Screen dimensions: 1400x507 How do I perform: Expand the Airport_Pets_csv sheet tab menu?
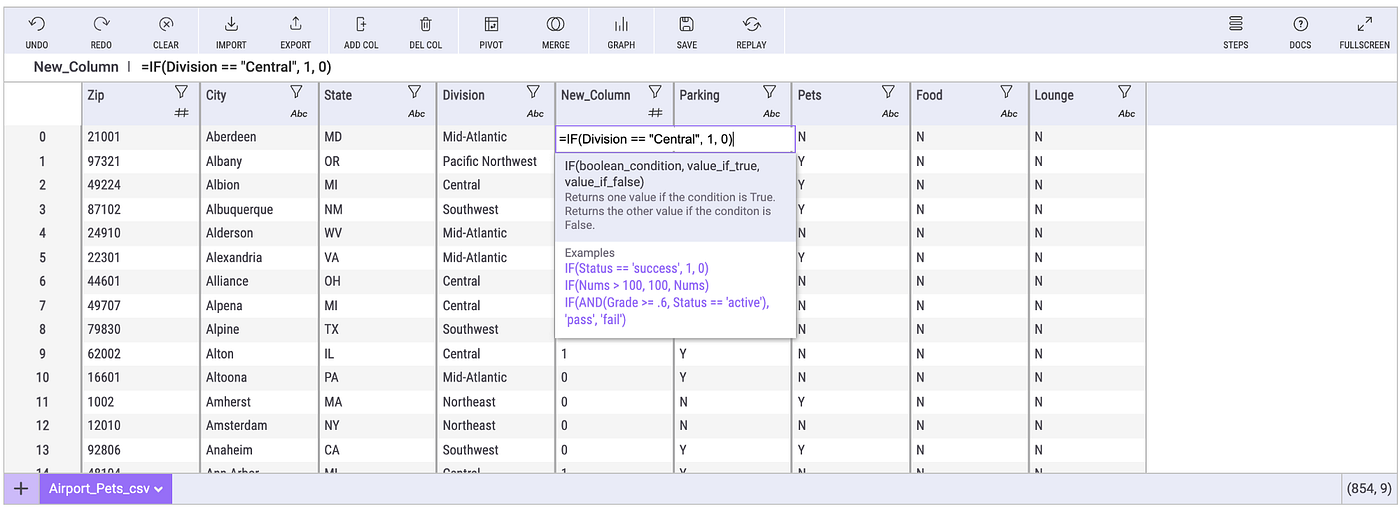click(158, 489)
